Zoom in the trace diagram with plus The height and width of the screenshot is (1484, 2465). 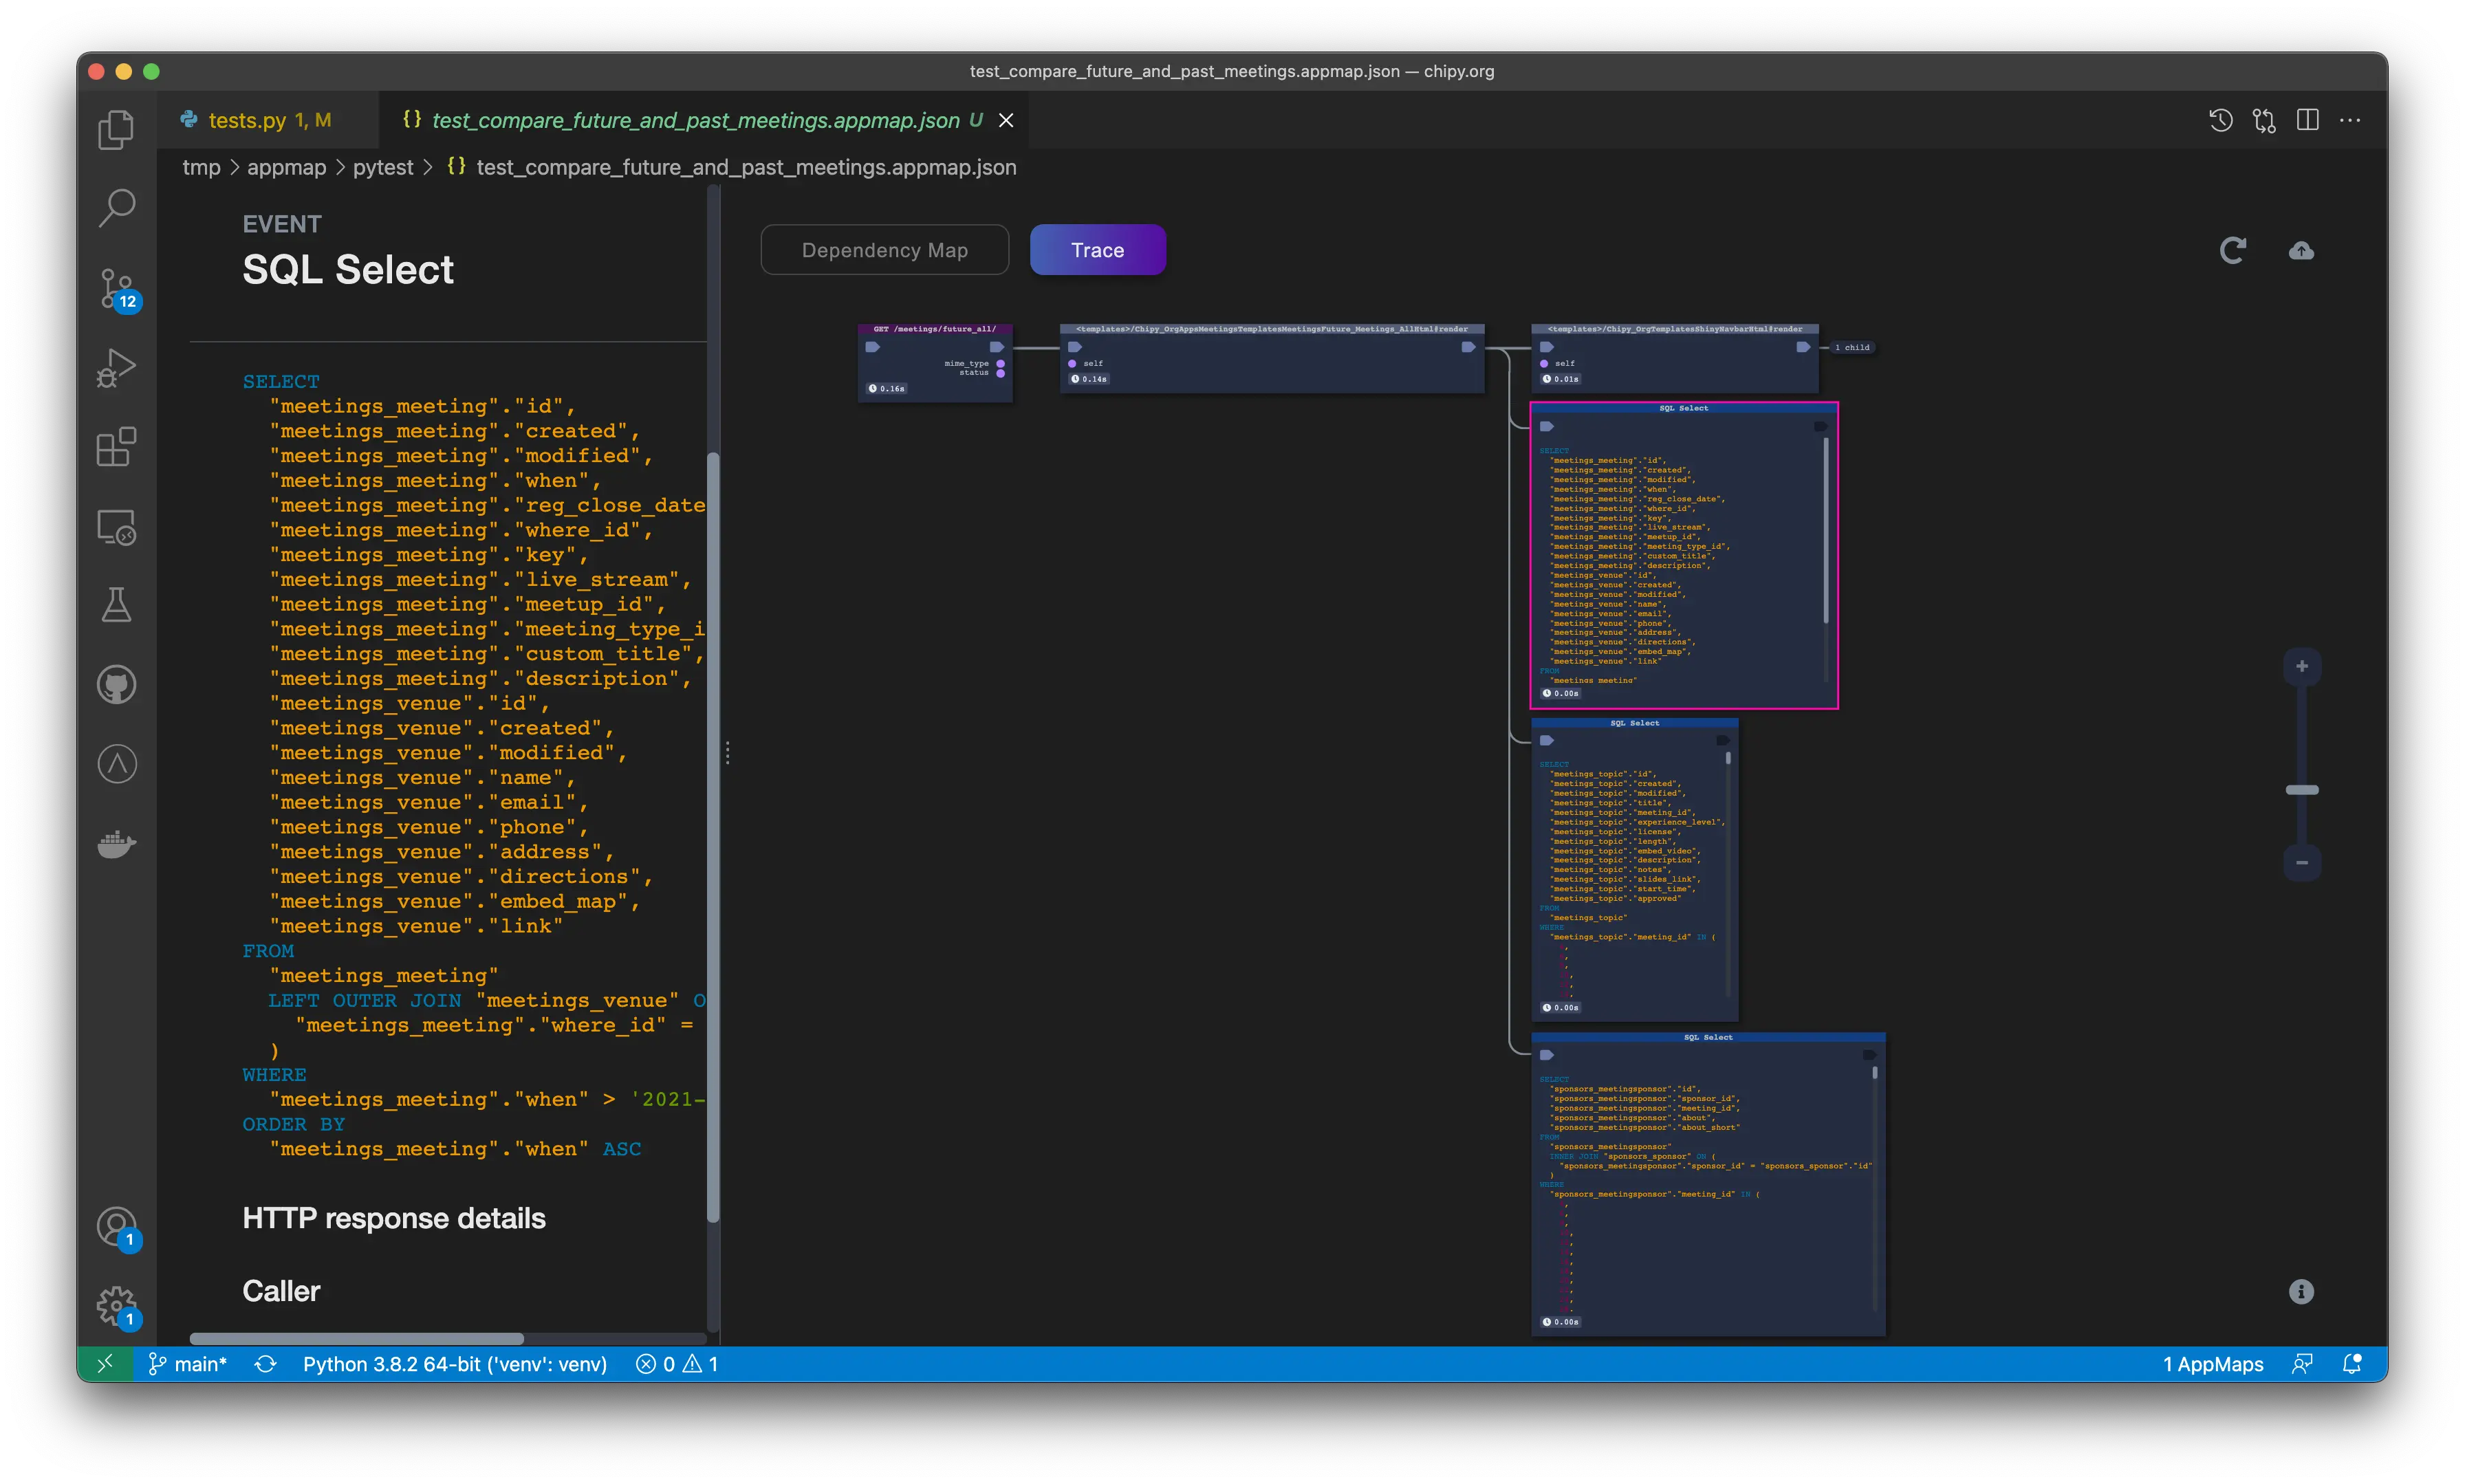coord(2301,667)
